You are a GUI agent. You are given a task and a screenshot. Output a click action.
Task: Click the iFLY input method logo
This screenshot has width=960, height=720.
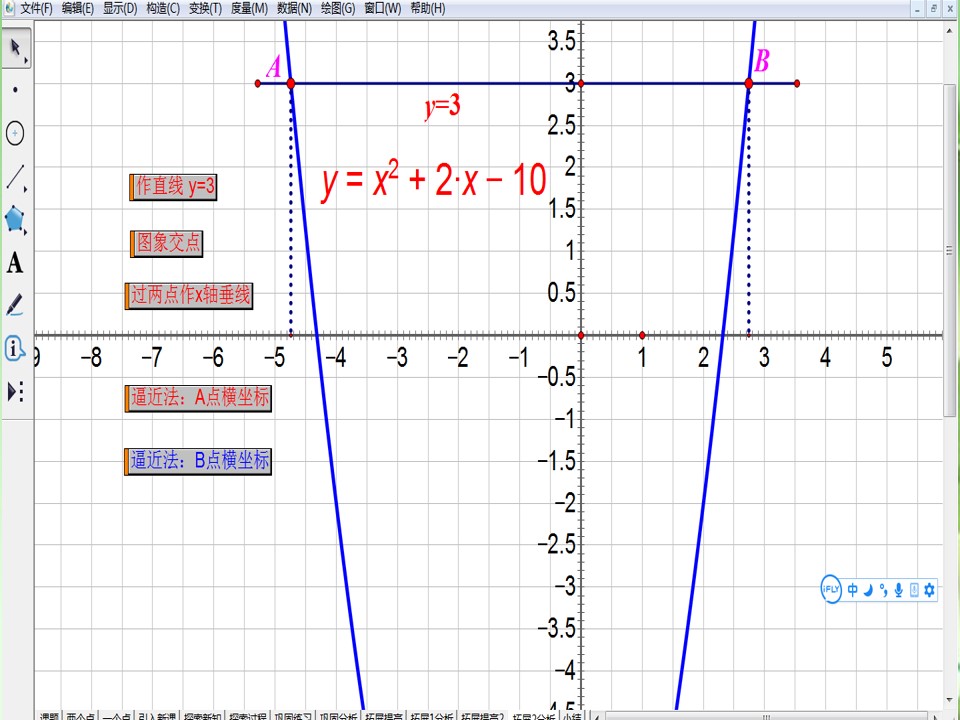(831, 590)
